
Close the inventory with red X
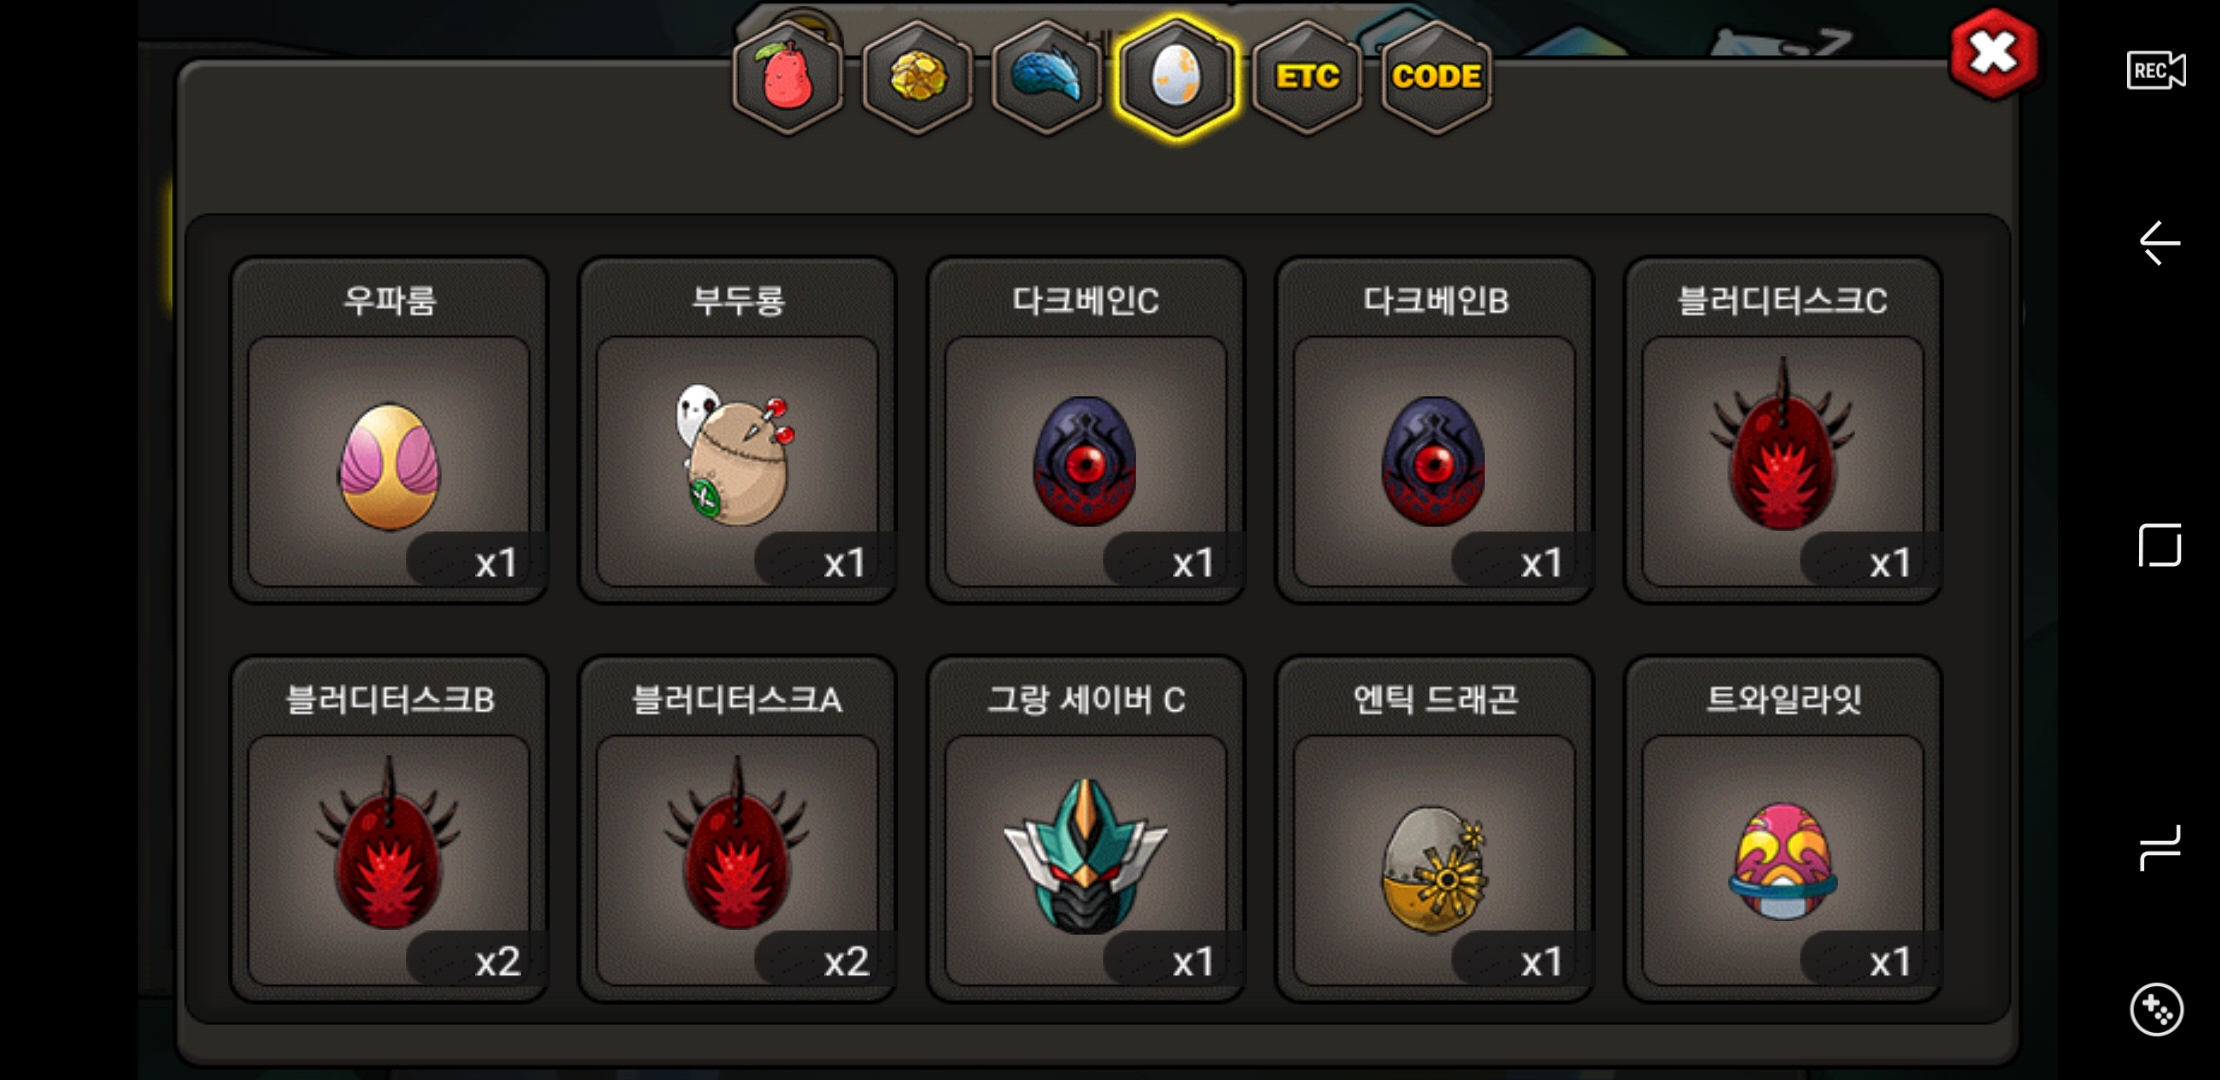[x=1993, y=54]
